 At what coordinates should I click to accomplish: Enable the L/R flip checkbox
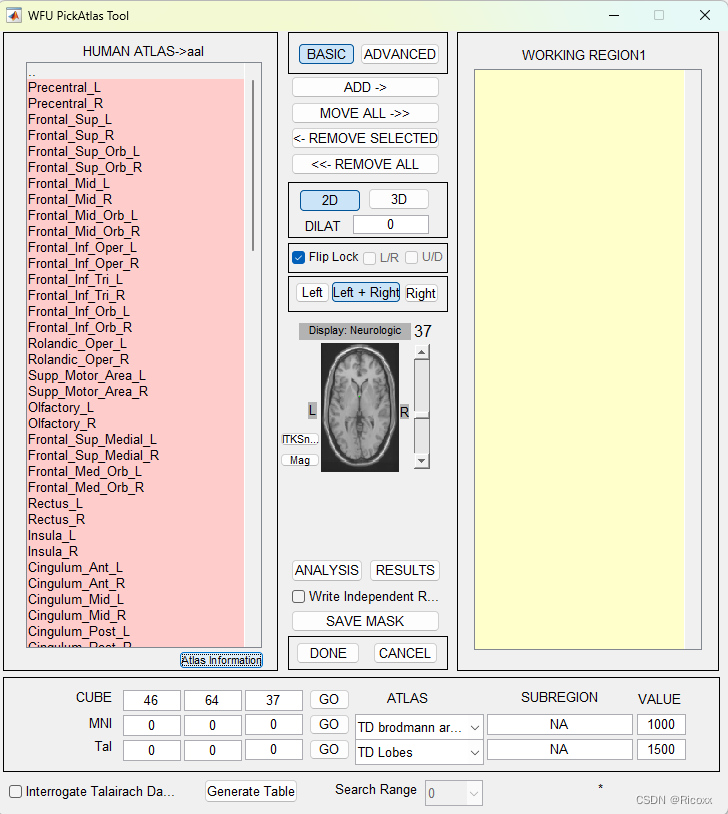point(370,258)
